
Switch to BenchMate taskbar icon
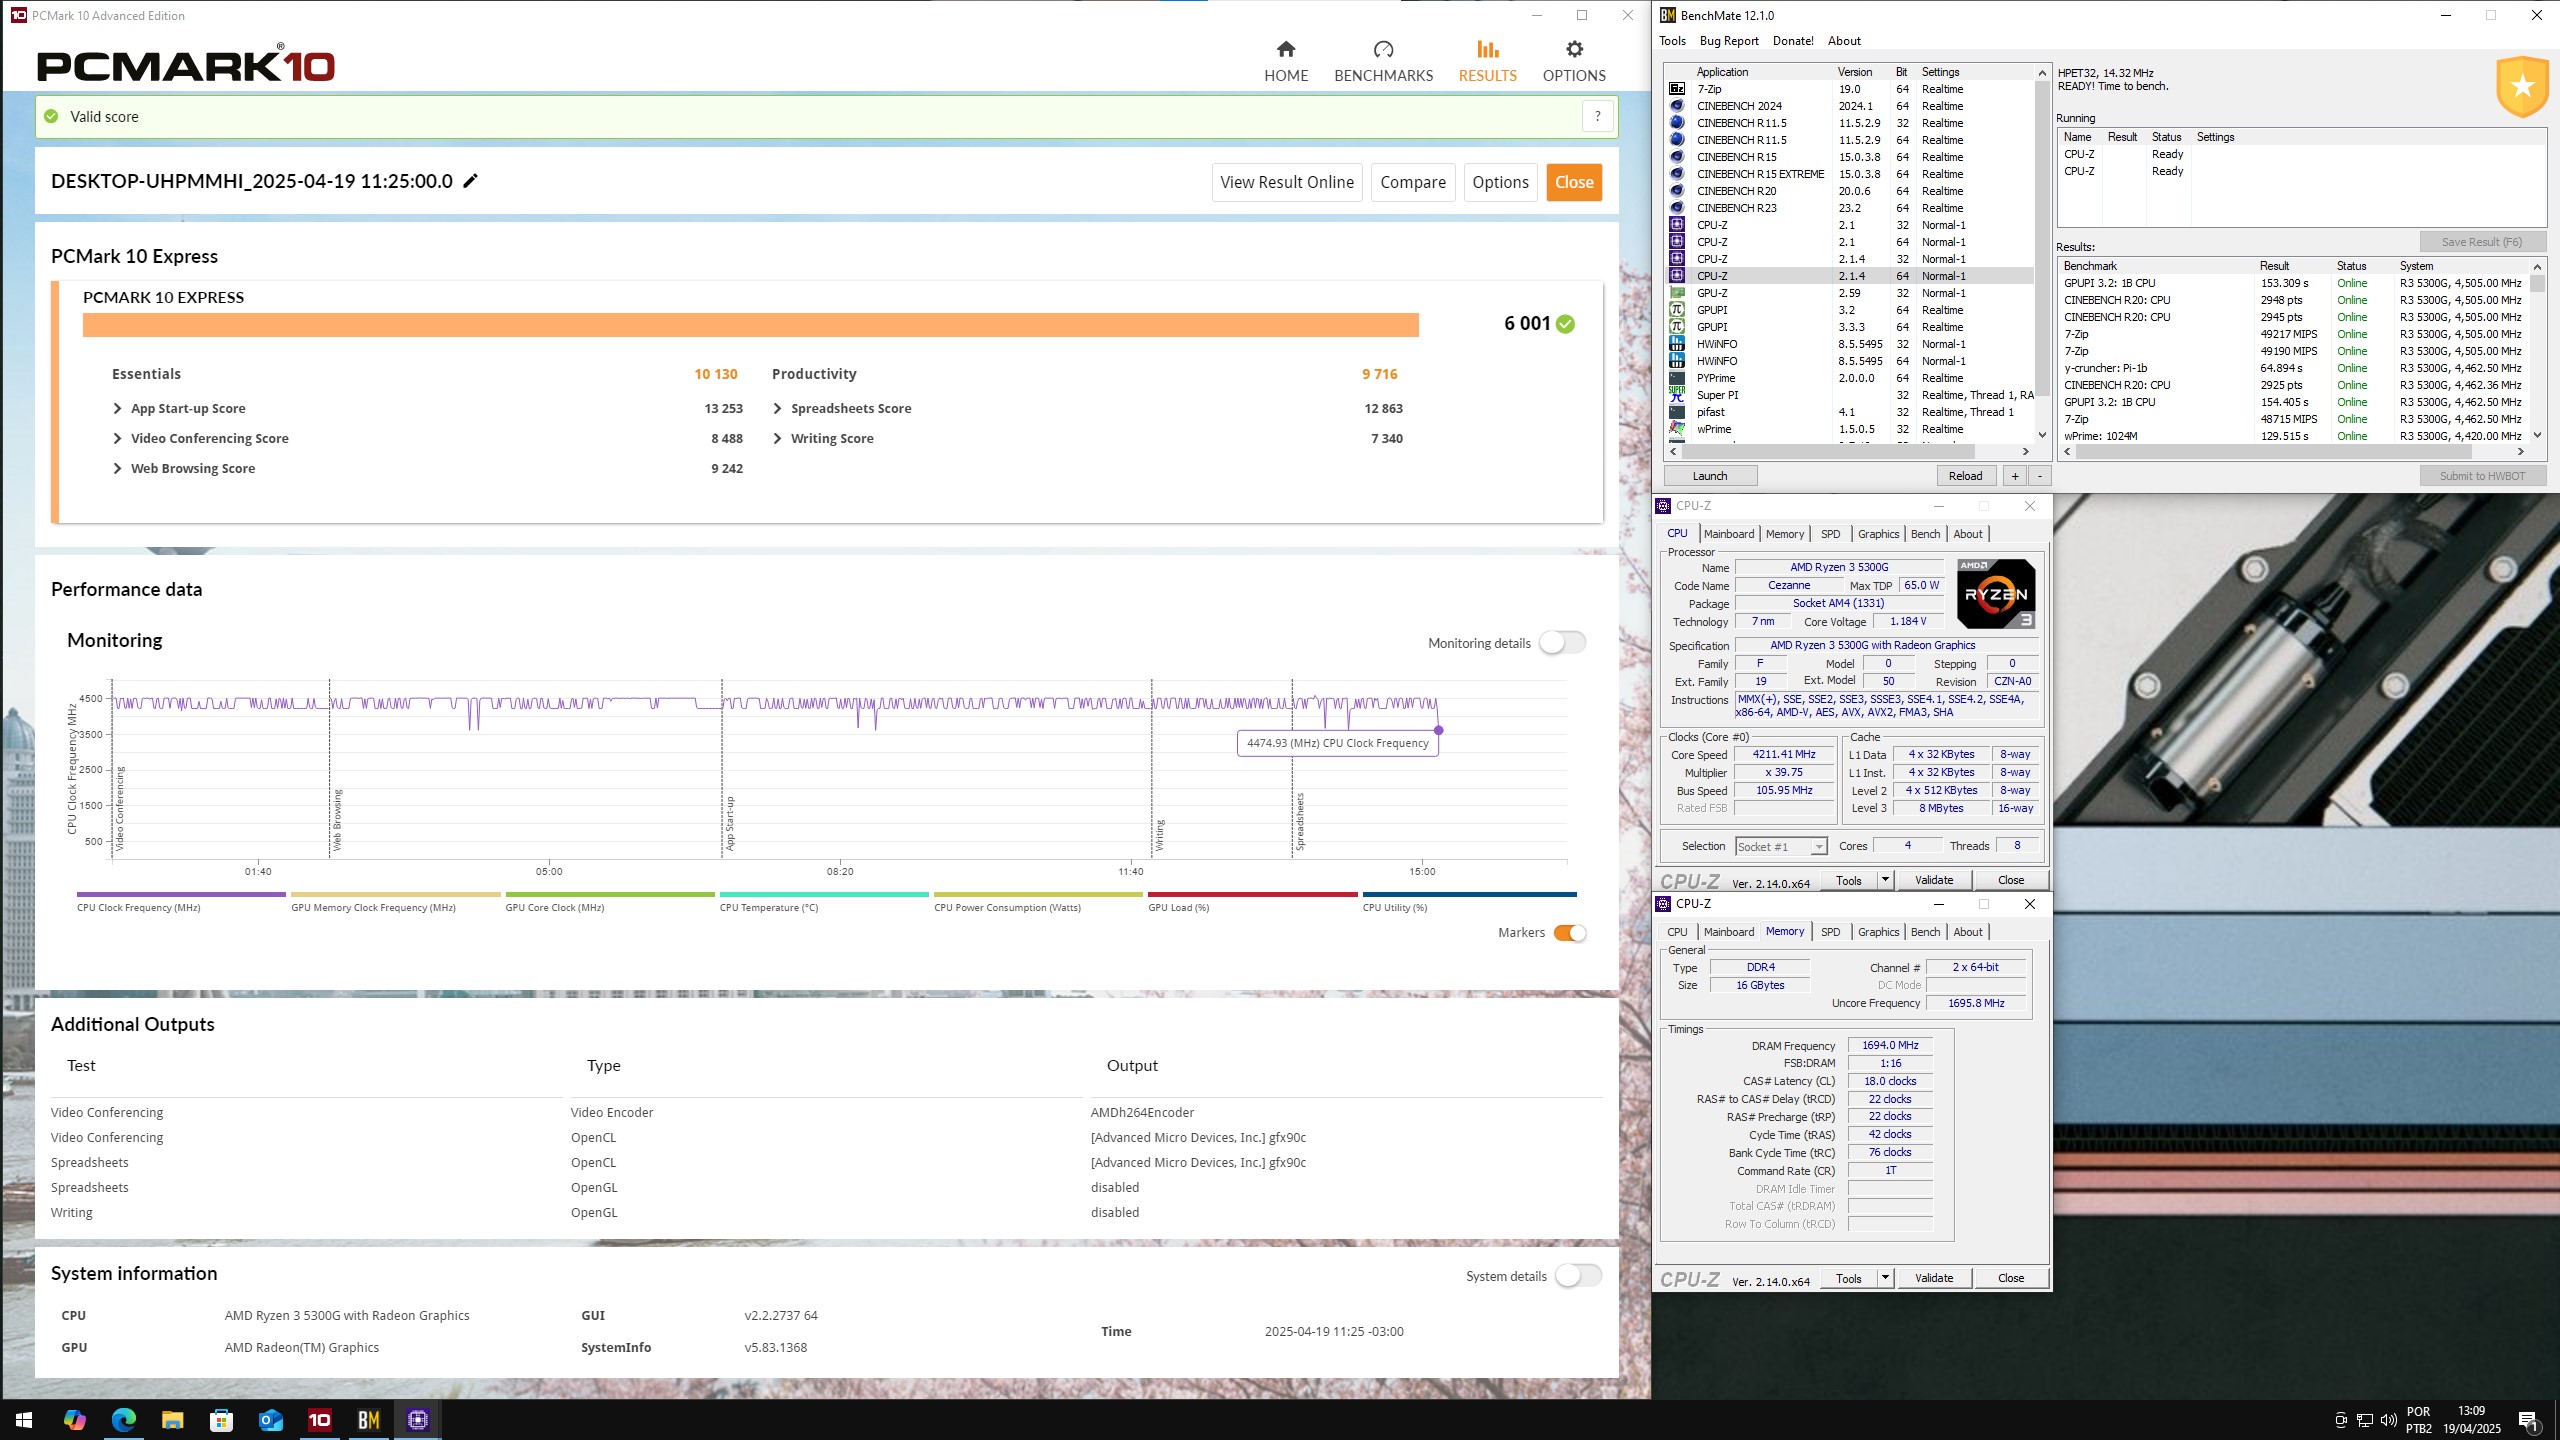click(x=368, y=1419)
